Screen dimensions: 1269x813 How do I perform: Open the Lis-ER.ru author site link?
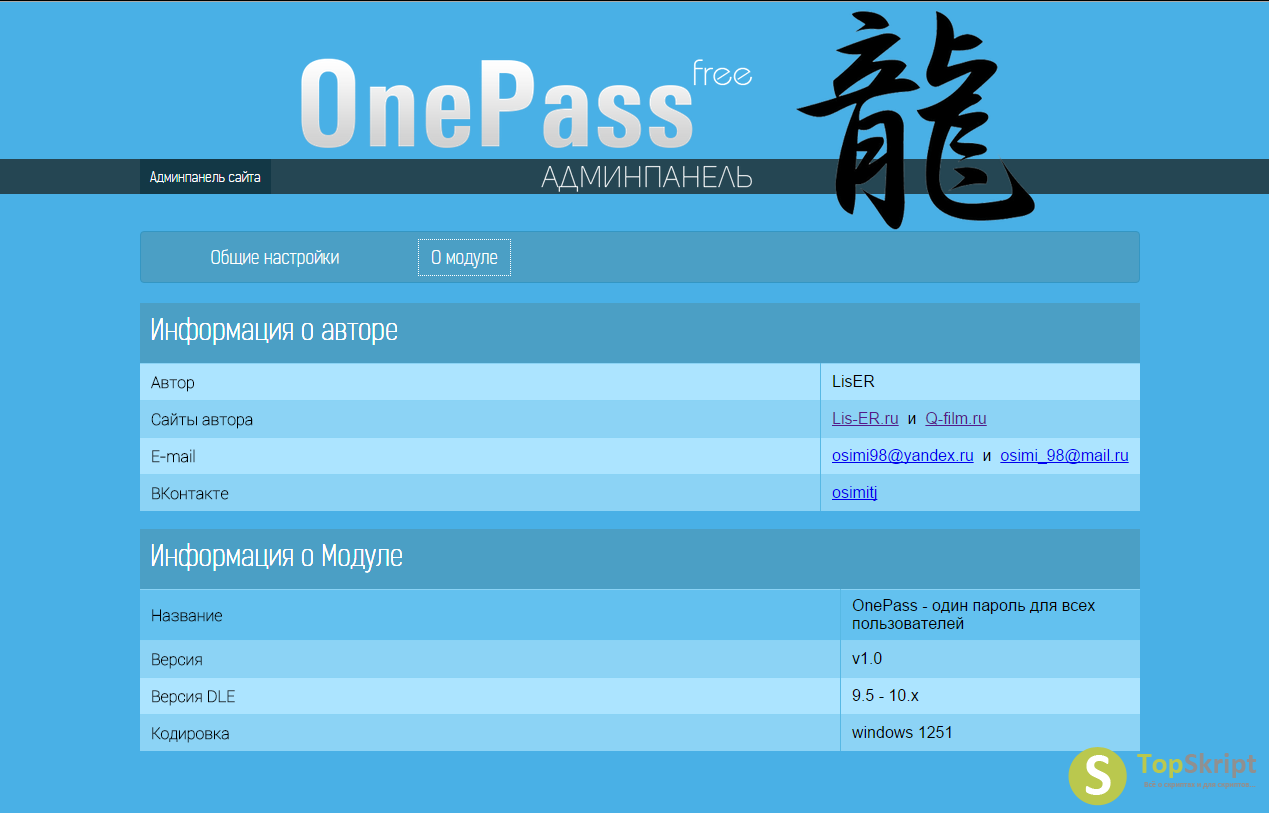point(865,419)
